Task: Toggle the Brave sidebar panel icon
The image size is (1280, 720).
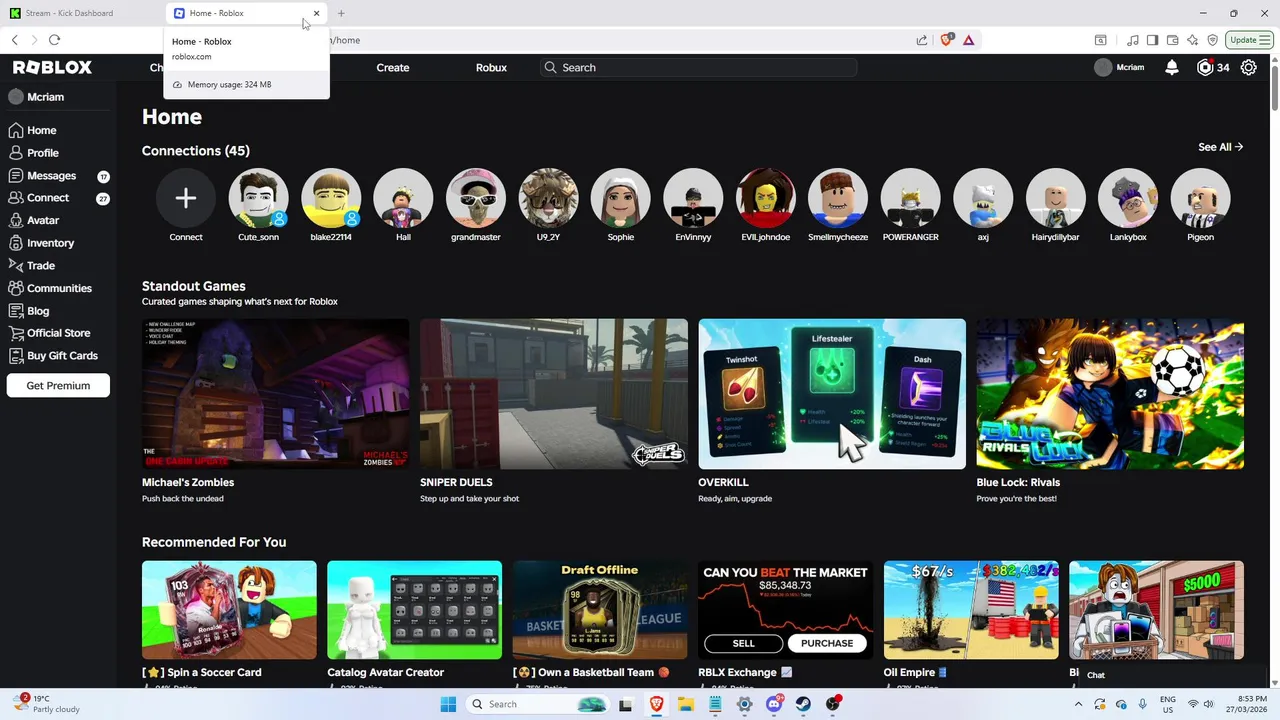Action: [1152, 40]
